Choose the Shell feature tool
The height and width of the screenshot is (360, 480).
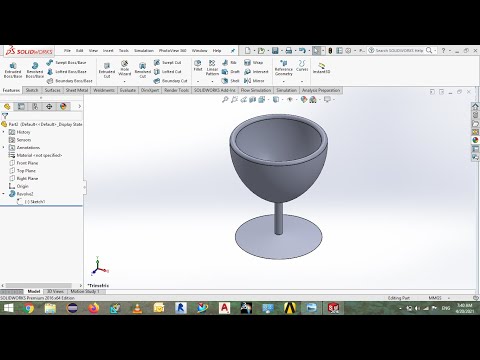click(231, 81)
